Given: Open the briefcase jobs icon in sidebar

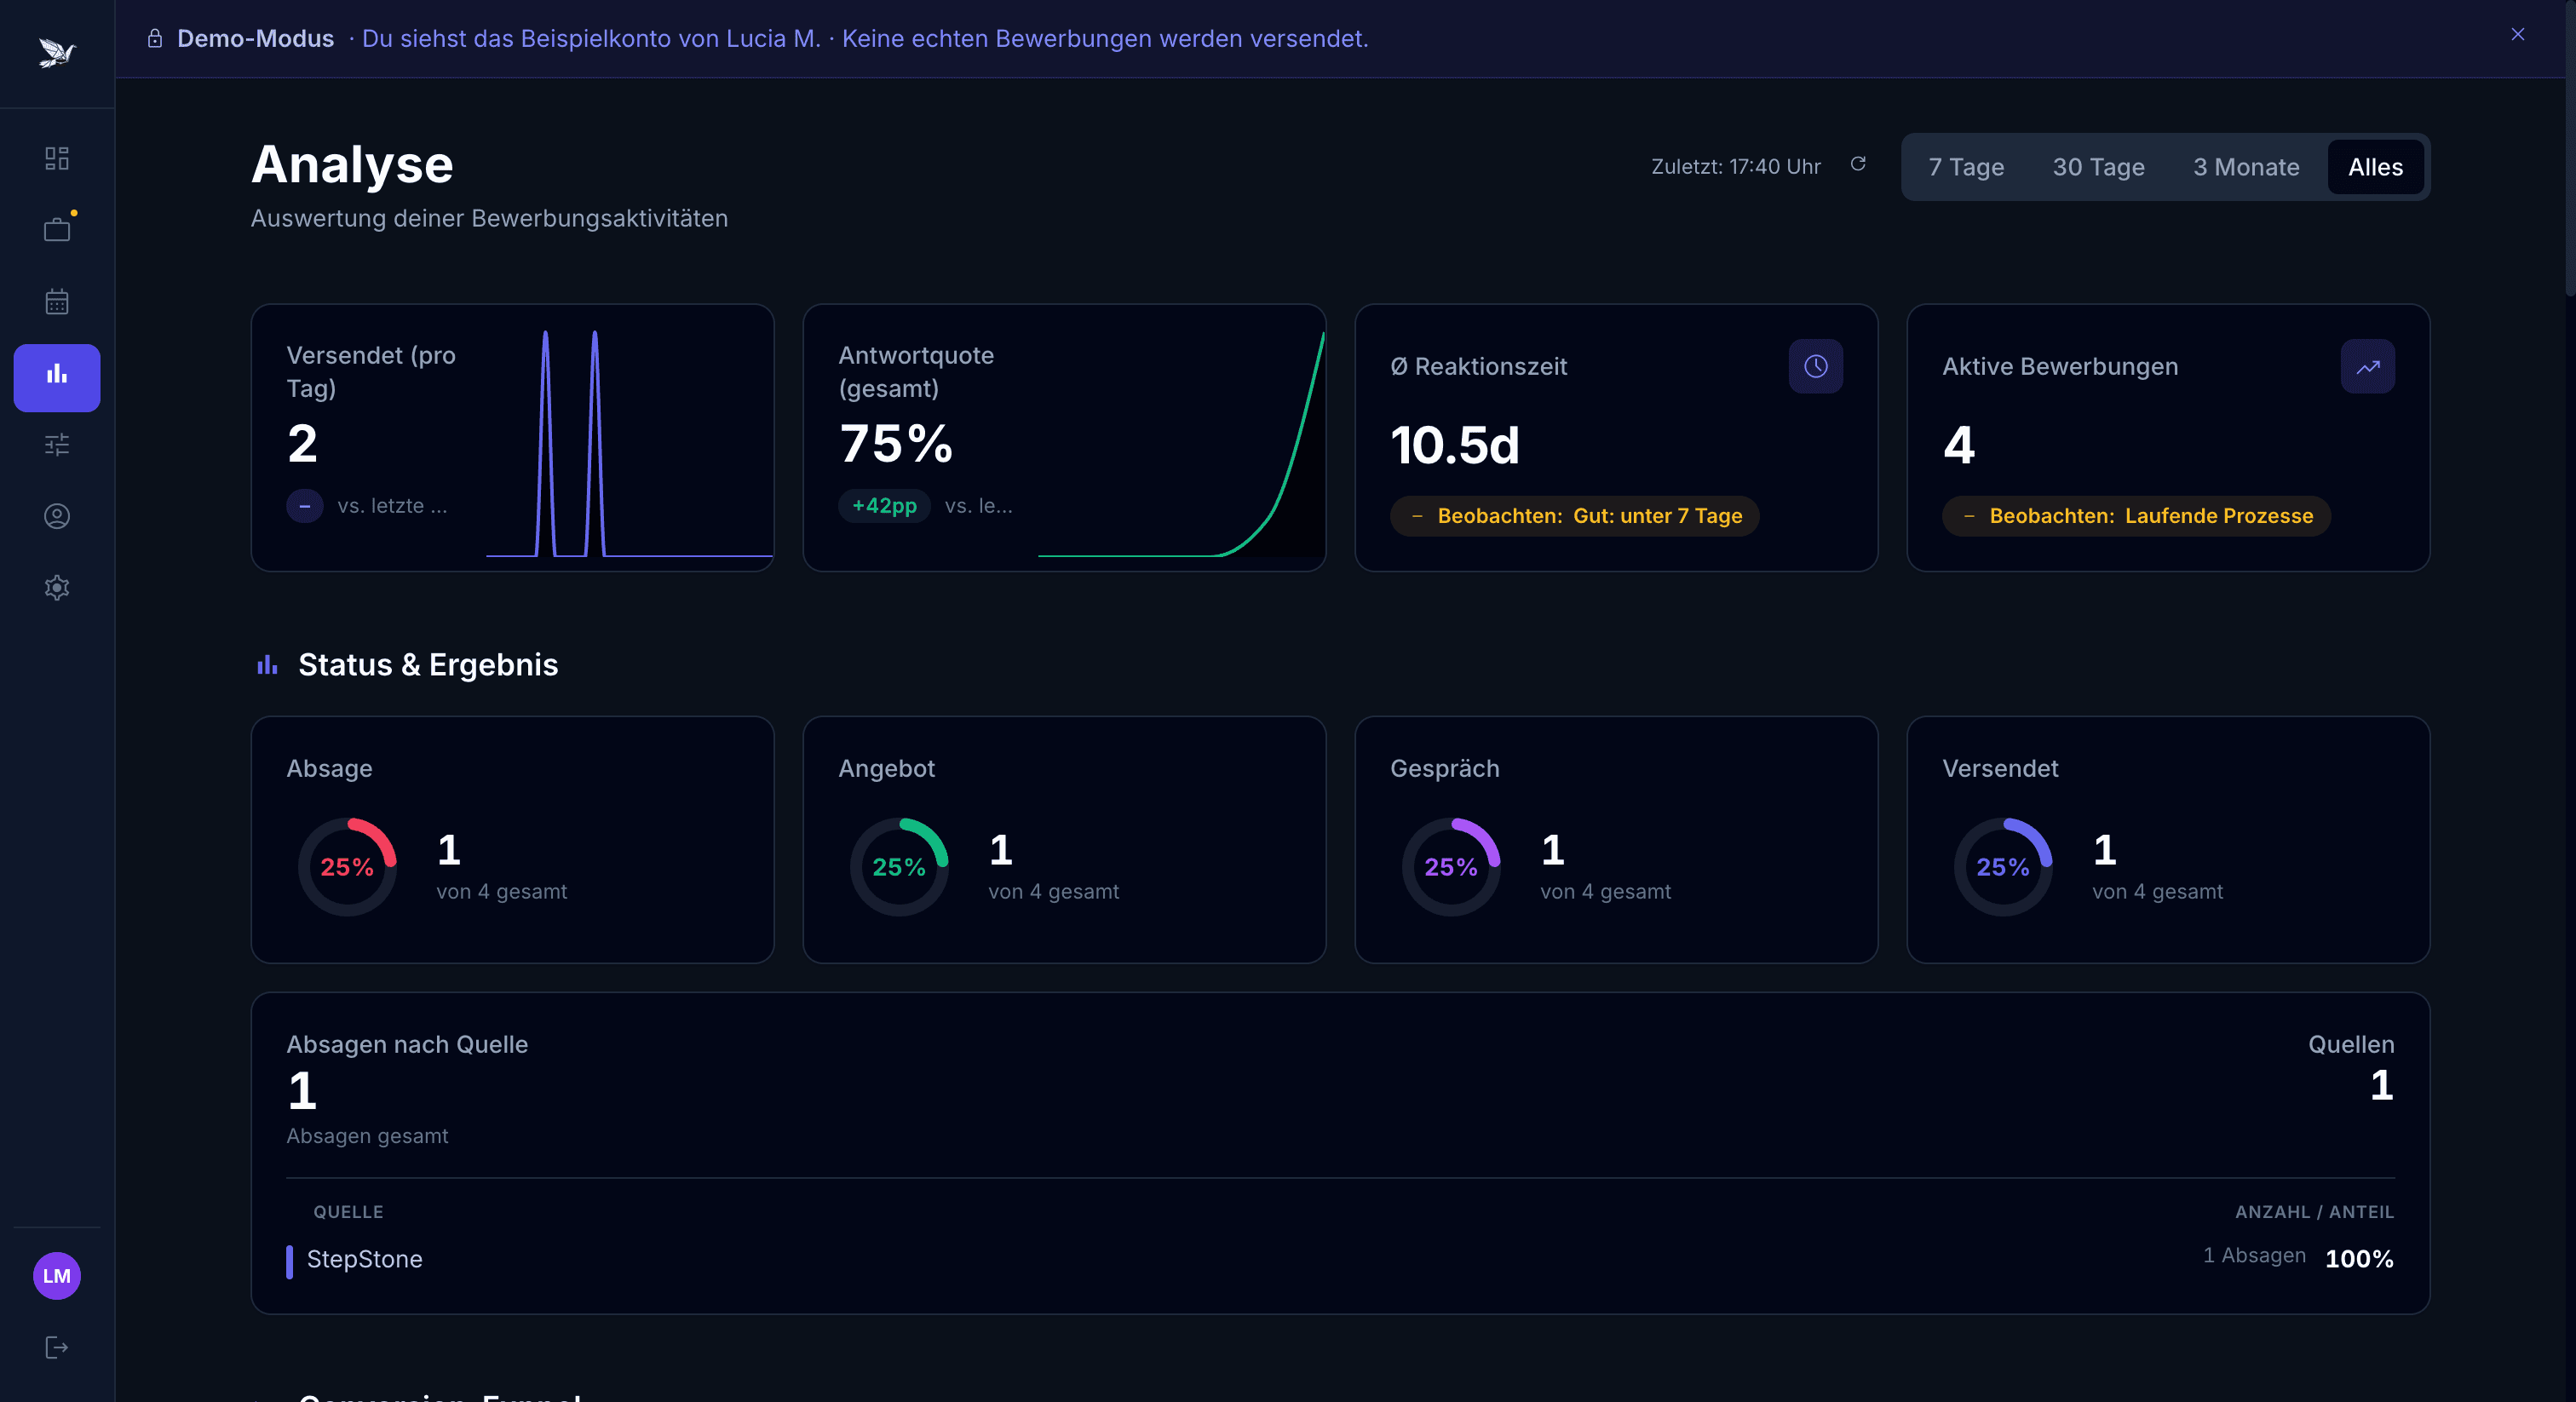Looking at the screenshot, I should (x=57, y=230).
